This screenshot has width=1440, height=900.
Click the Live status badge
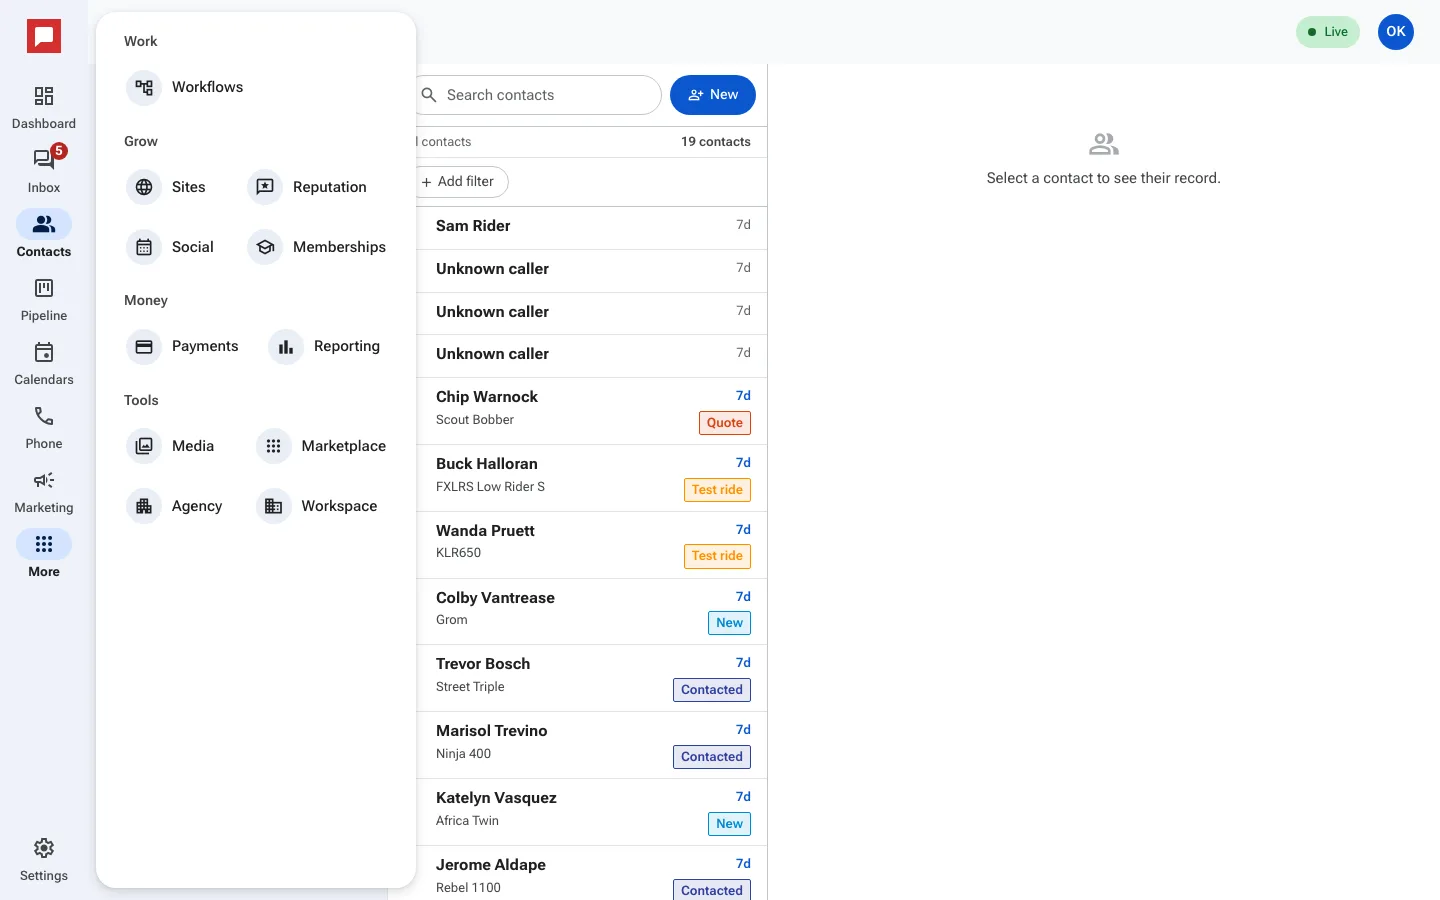pyautogui.click(x=1328, y=32)
